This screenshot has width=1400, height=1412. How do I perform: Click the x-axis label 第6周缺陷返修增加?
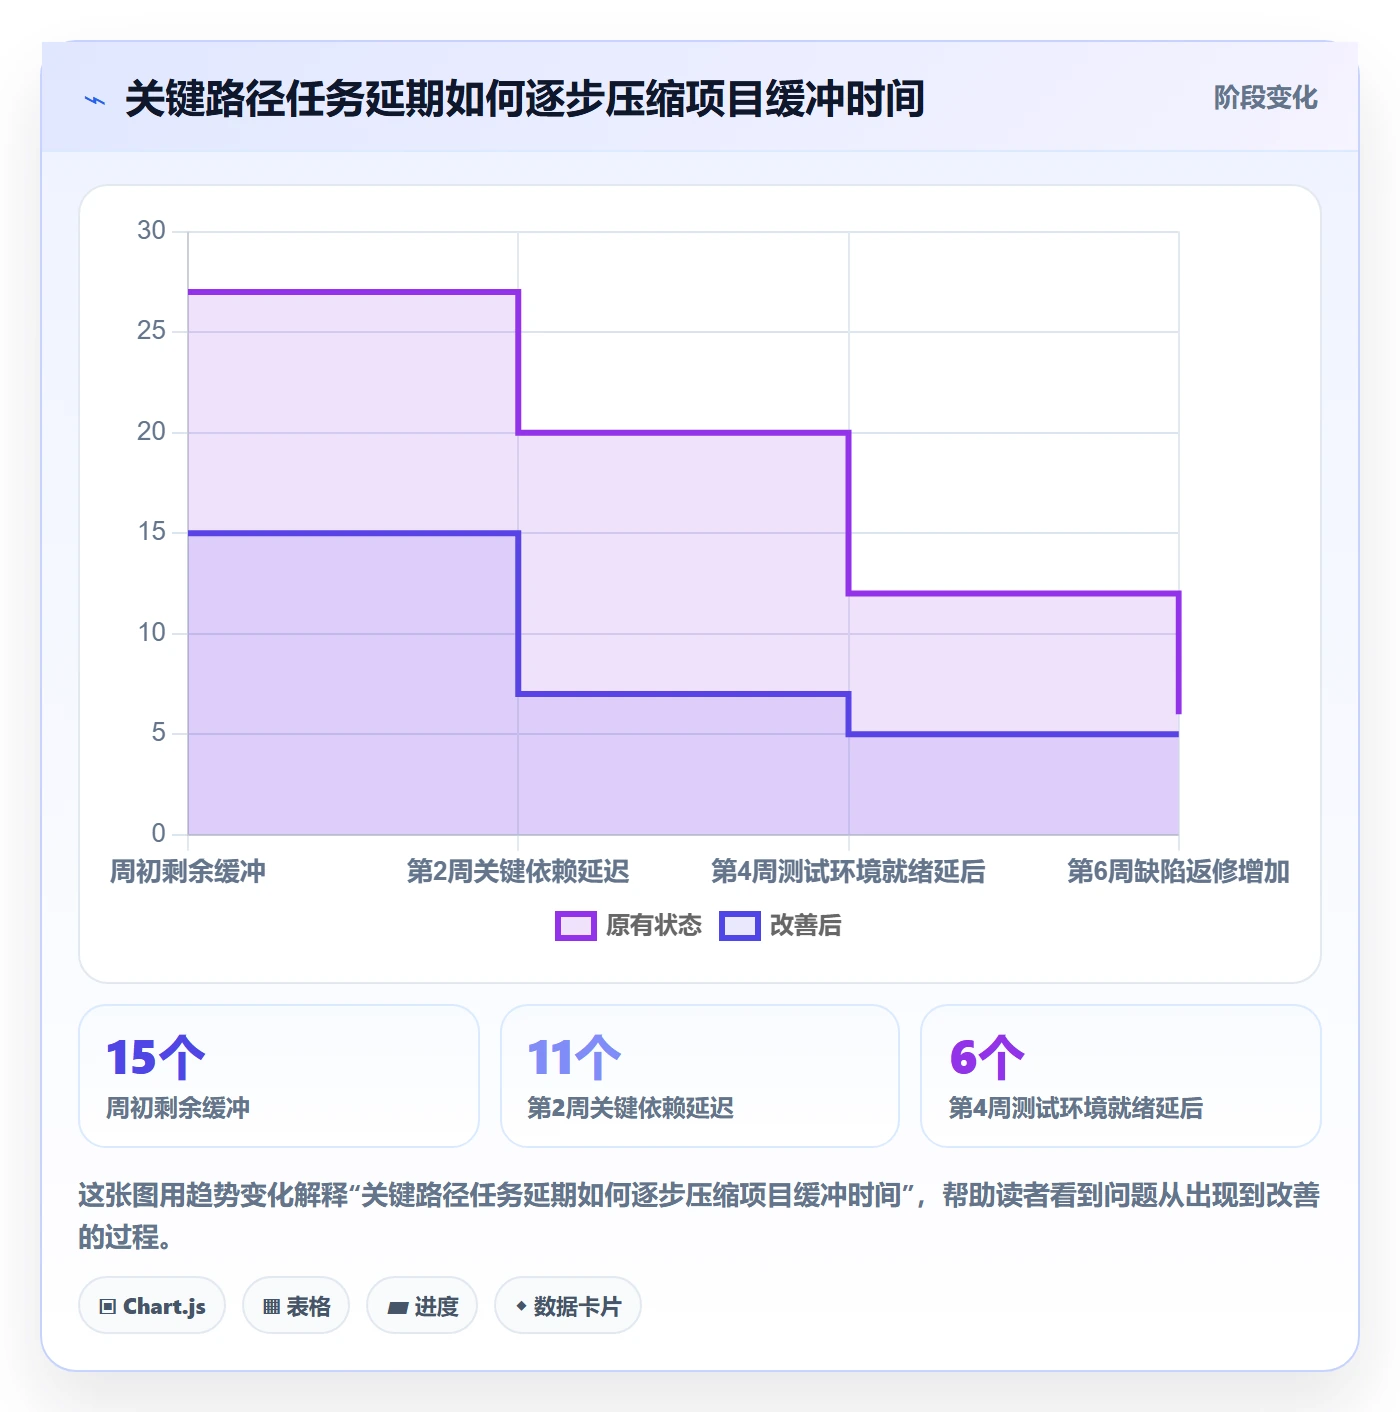pyautogui.click(x=1178, y=872)
